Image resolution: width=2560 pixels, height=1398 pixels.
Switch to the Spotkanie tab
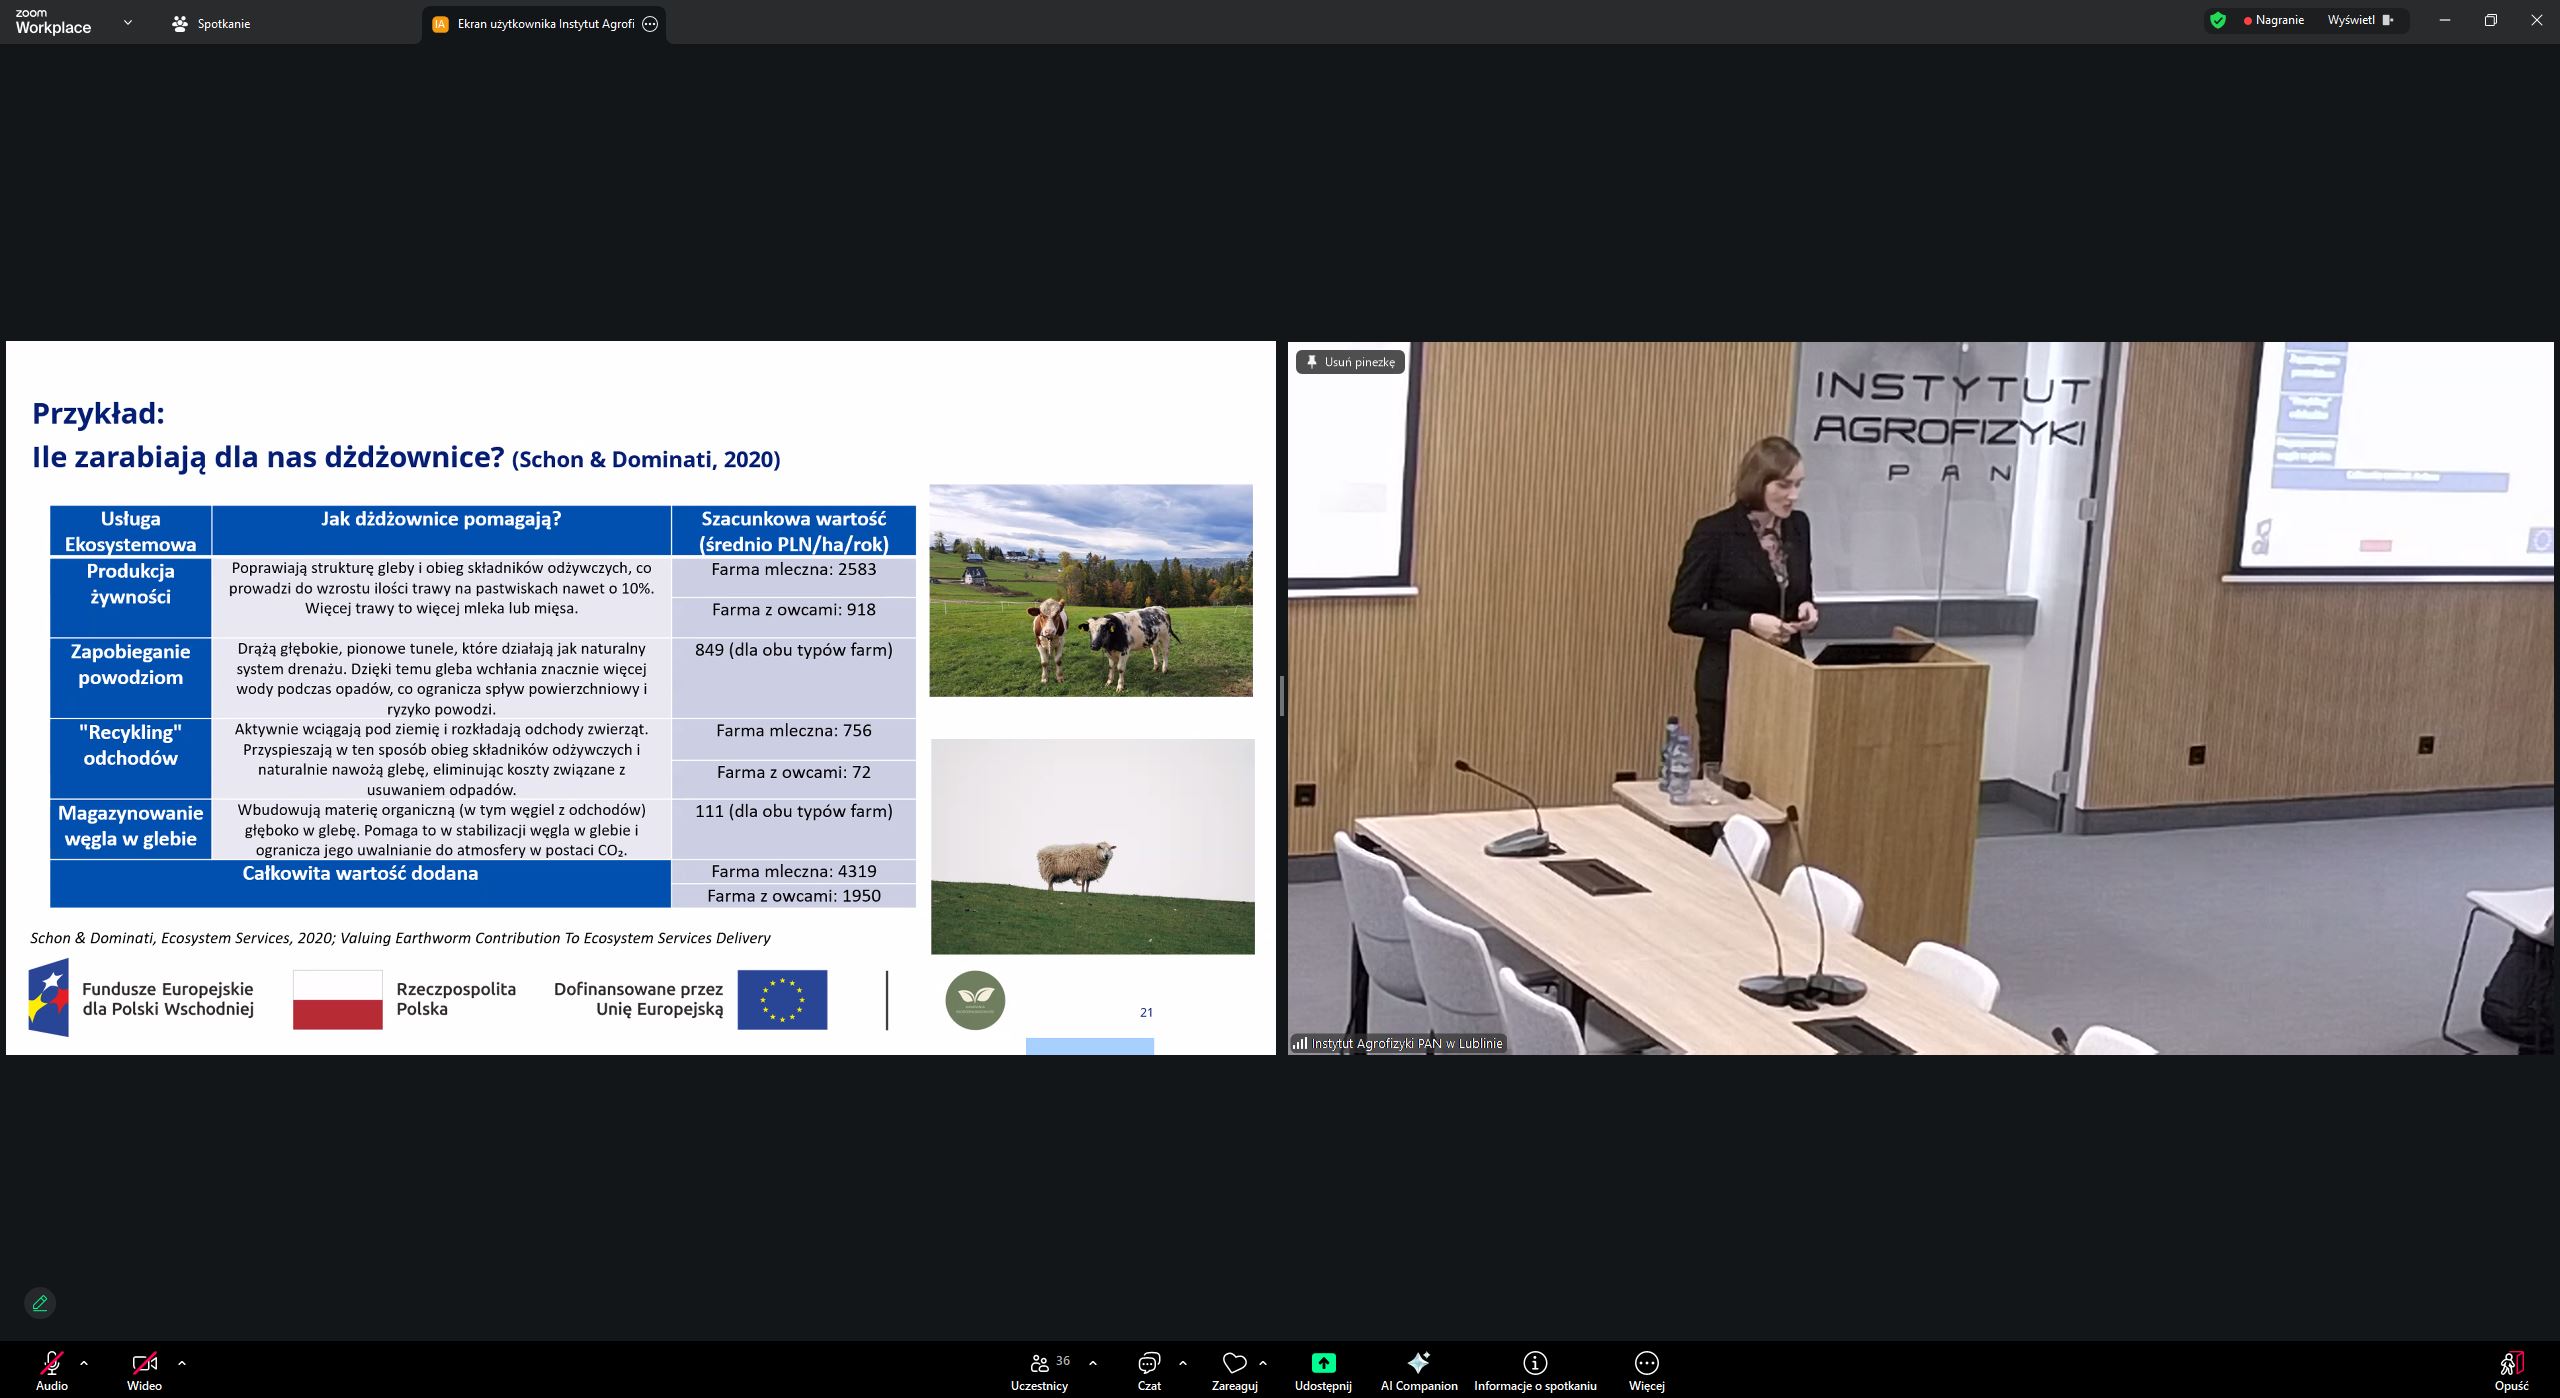211,24
